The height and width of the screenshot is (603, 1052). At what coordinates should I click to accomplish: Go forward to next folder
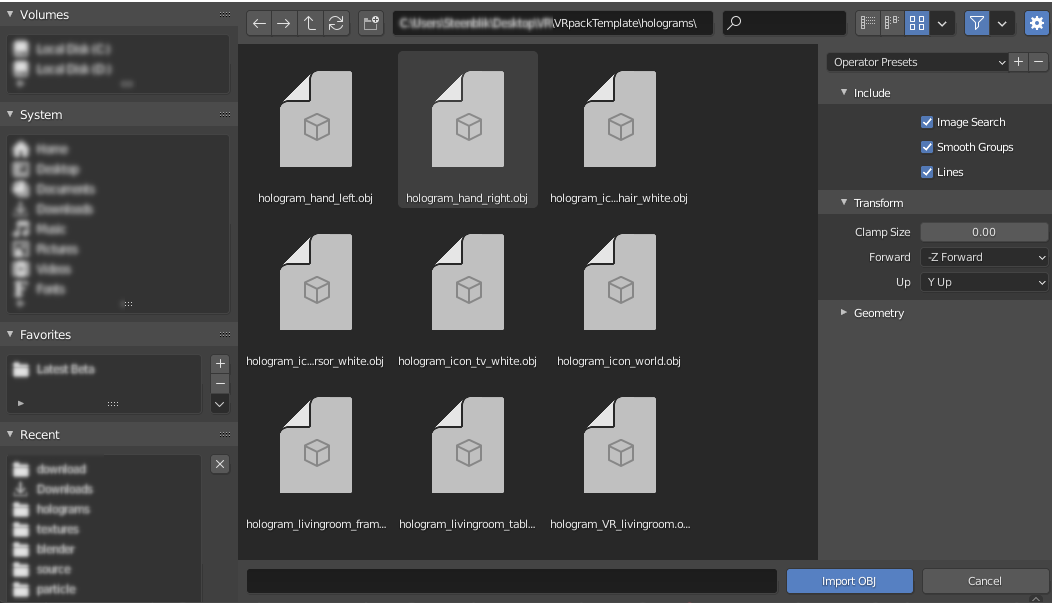tap(284, 23)
